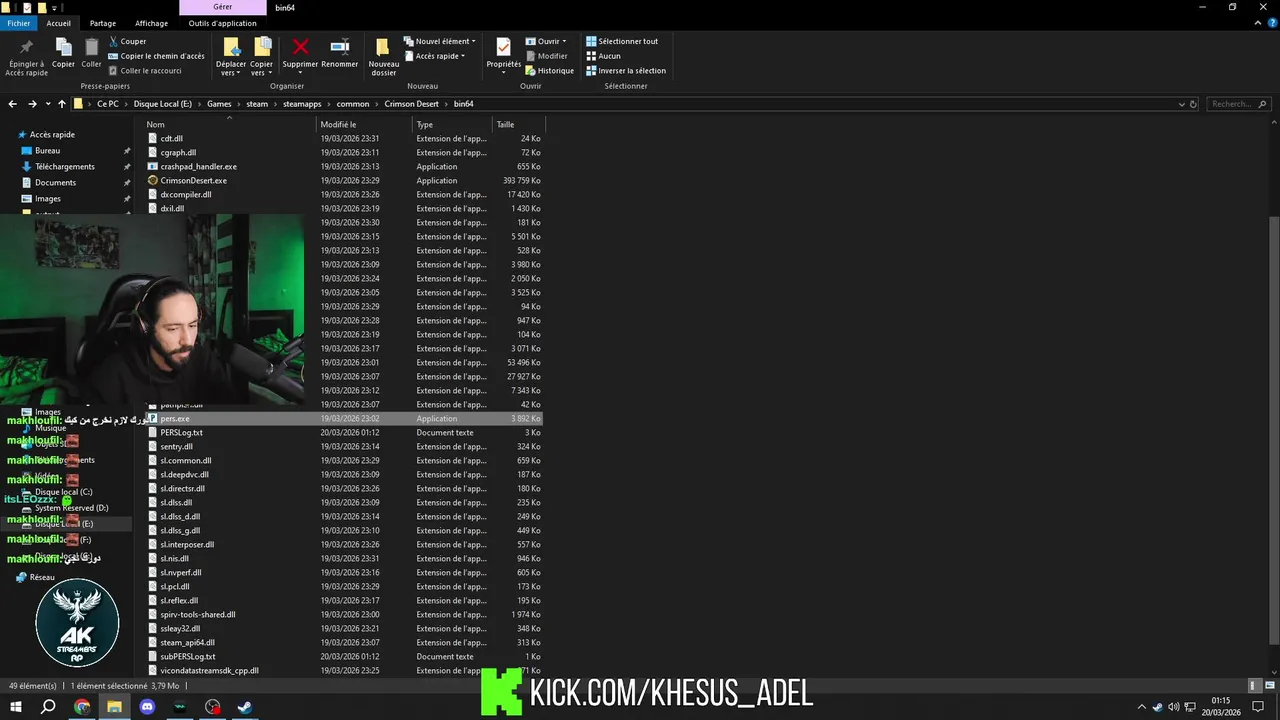Go to Ce PC in the breadcrumb

point(107,104)
